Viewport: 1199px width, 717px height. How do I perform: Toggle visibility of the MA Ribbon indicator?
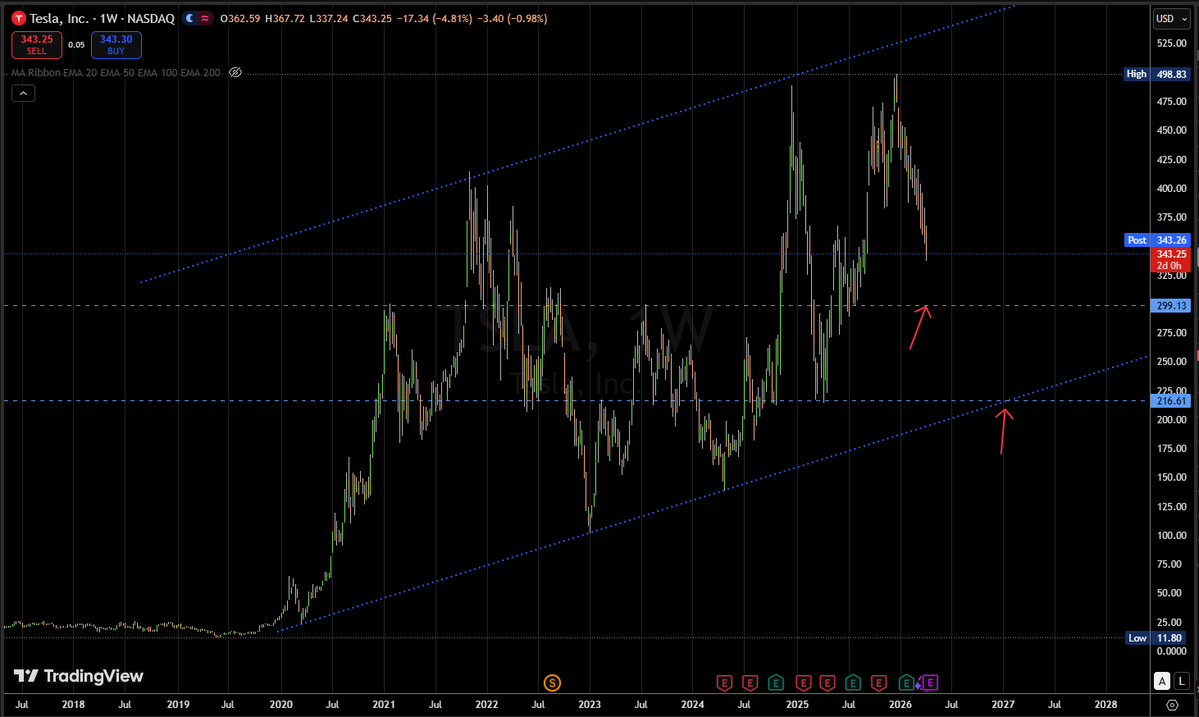pyautogui.click(x=235, y=72)
